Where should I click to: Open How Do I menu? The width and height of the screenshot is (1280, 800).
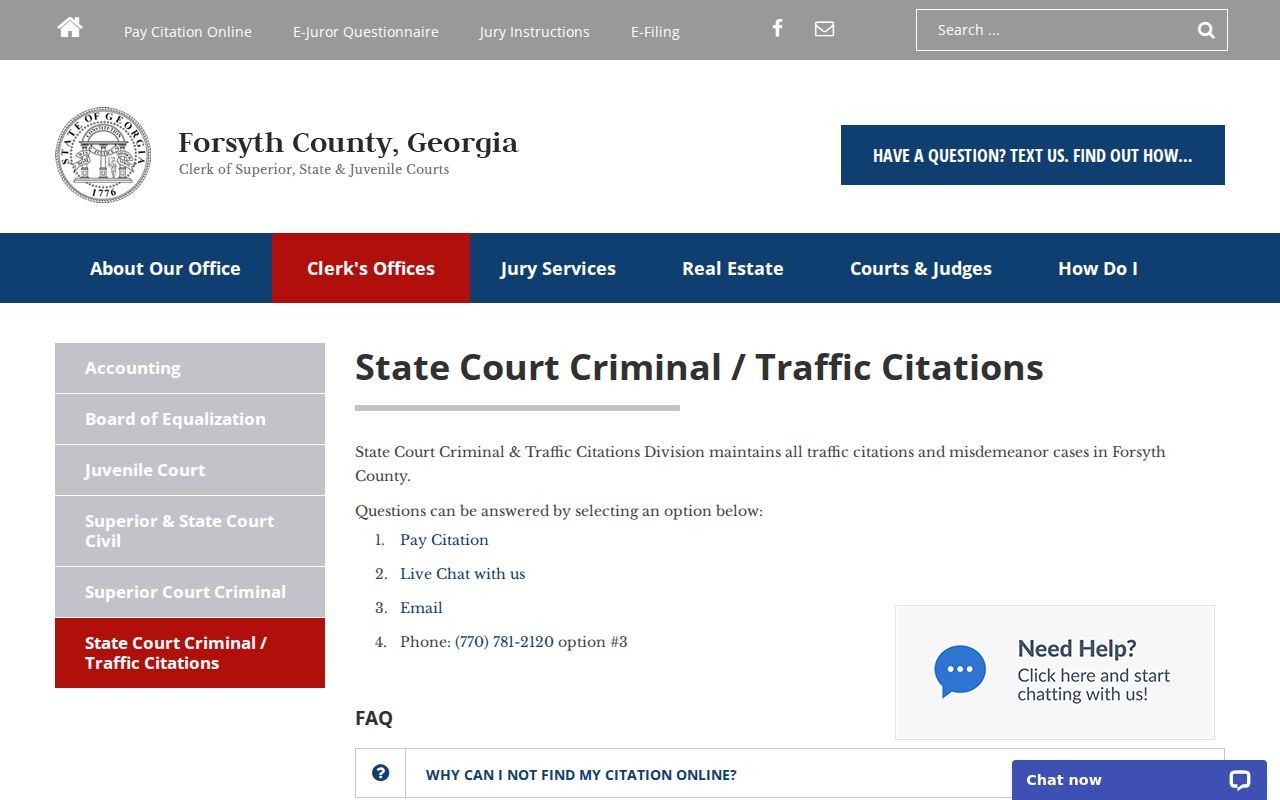[1098, 268]
